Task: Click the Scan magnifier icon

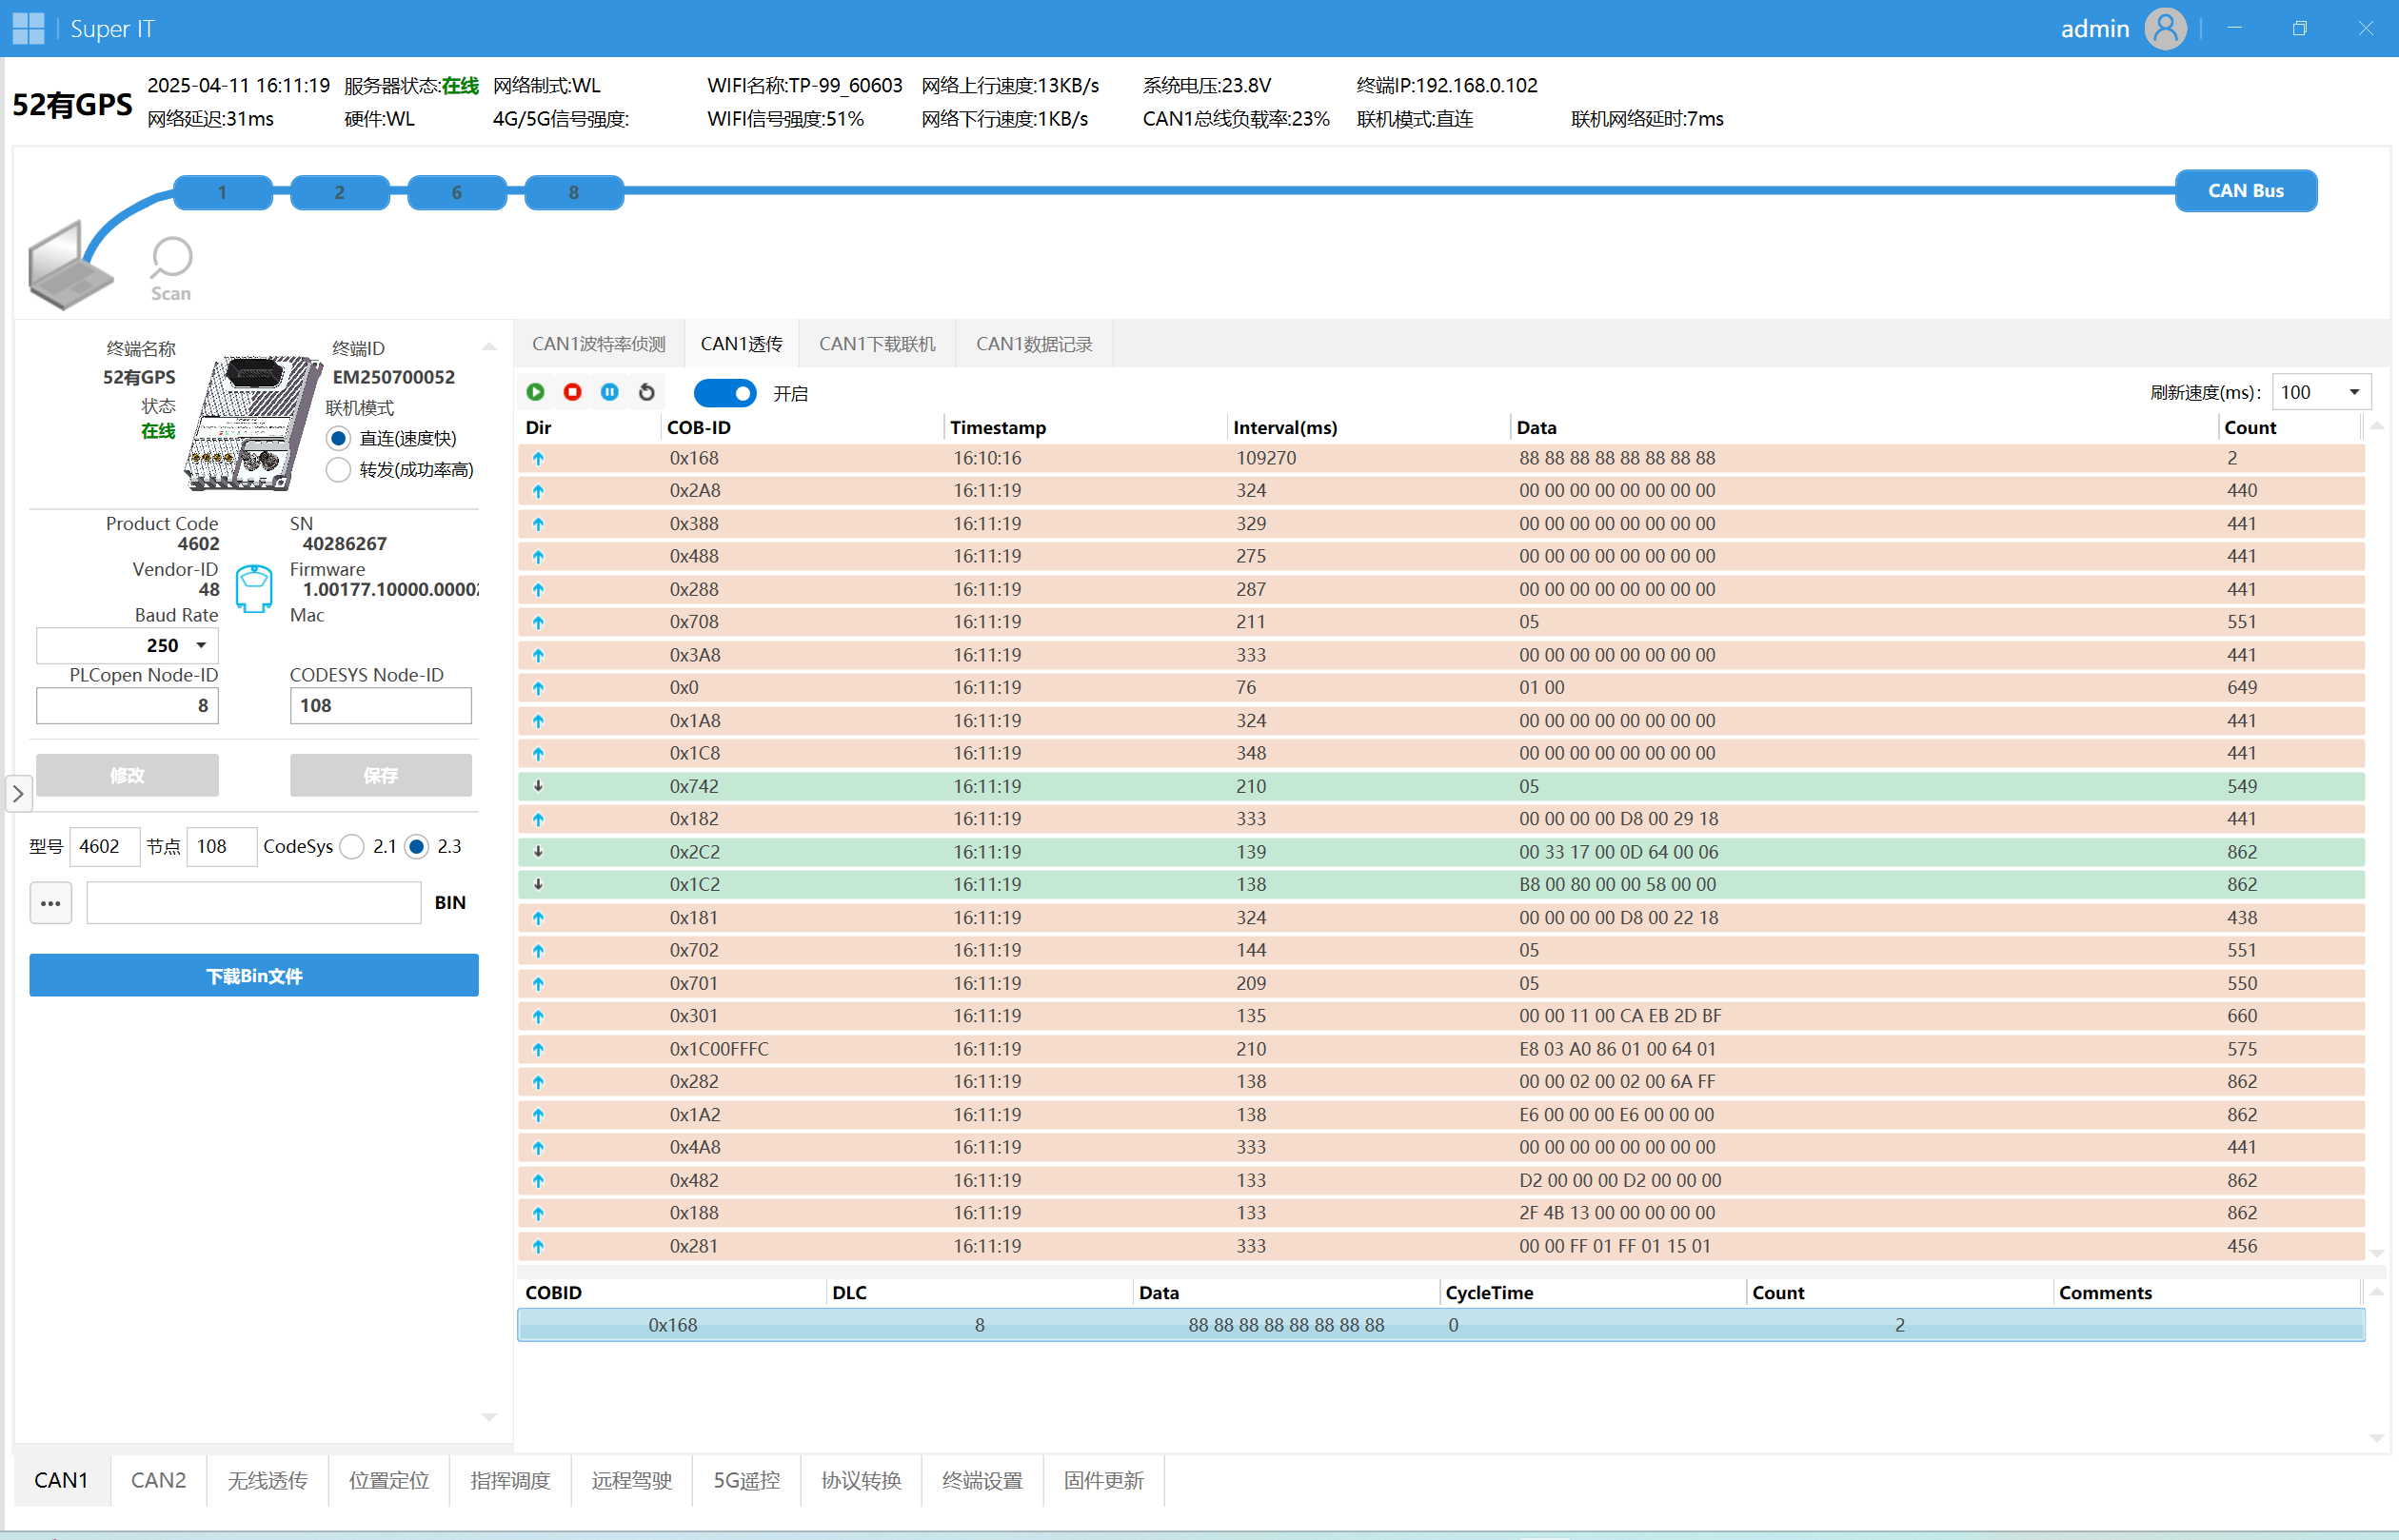Action: click(x=171, y=259)
